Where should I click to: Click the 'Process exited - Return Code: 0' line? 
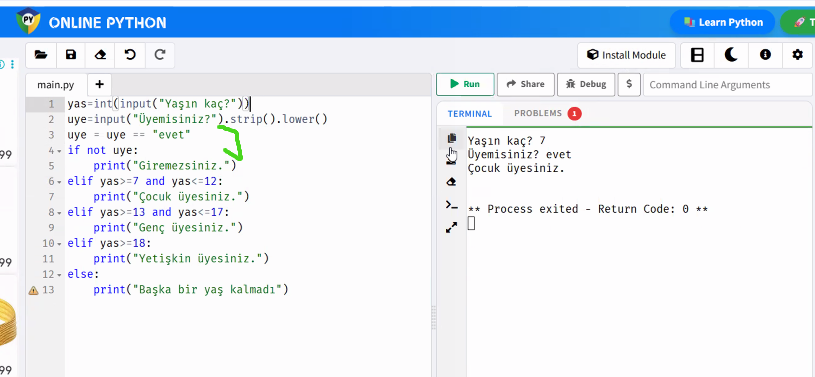(588, 209)
